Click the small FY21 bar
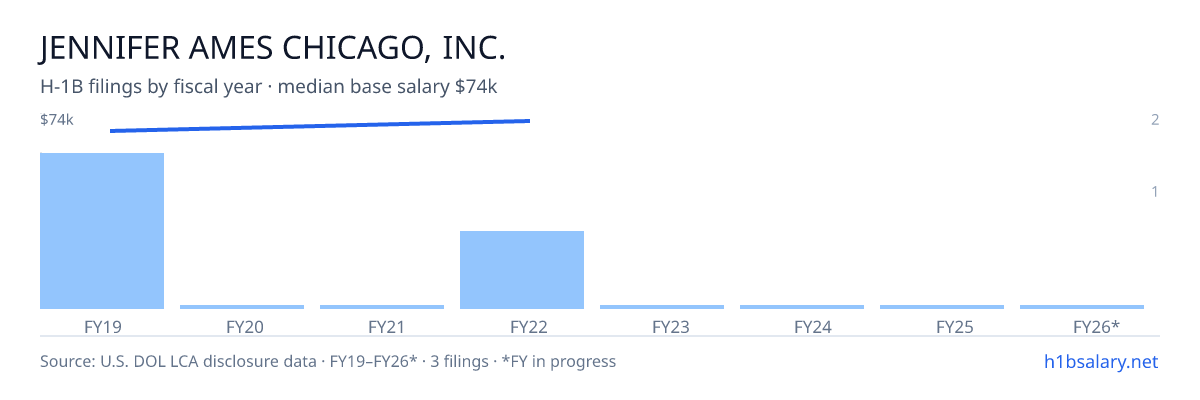Viewport: 1200px width, 400px height. (382, 307)
